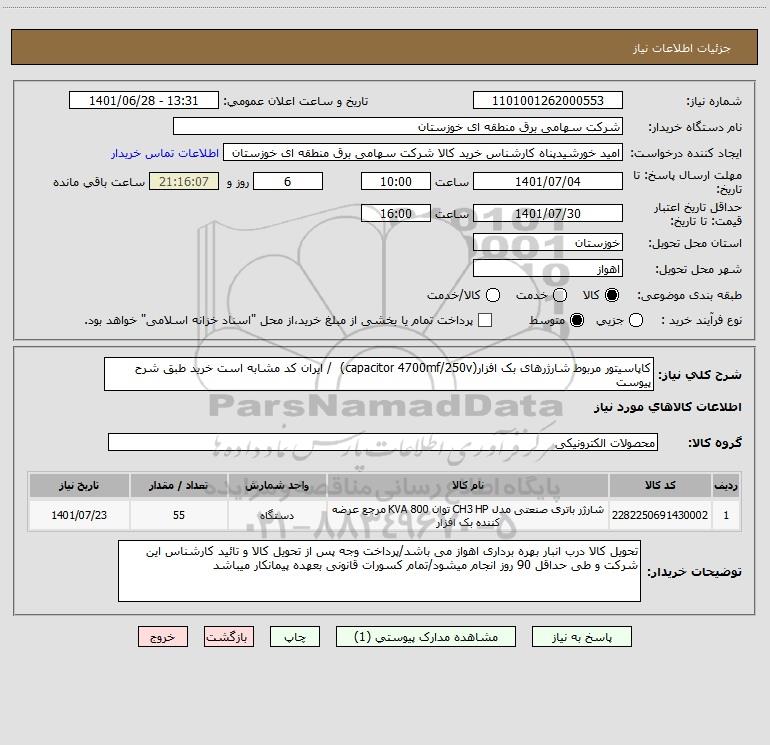Screen dimensions: 770x745
Task: Click the remaining days field showing 6
Action: 288,181
